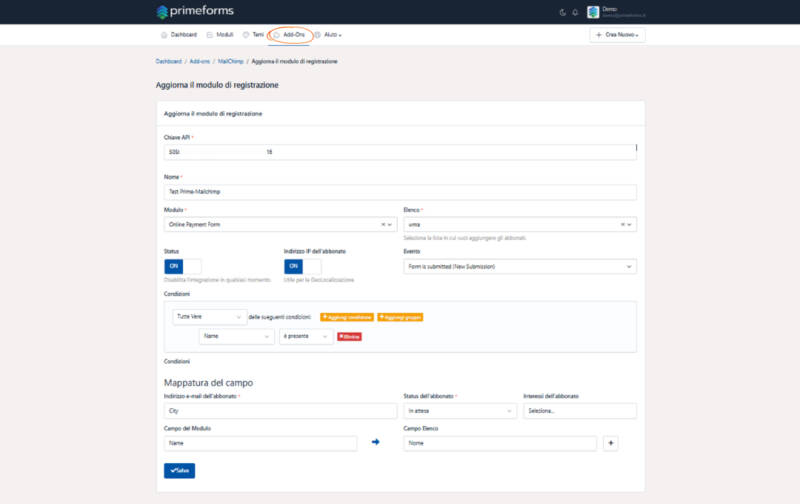Expand the Aiuto menu
800x504 pixels.
click(328, 35)
